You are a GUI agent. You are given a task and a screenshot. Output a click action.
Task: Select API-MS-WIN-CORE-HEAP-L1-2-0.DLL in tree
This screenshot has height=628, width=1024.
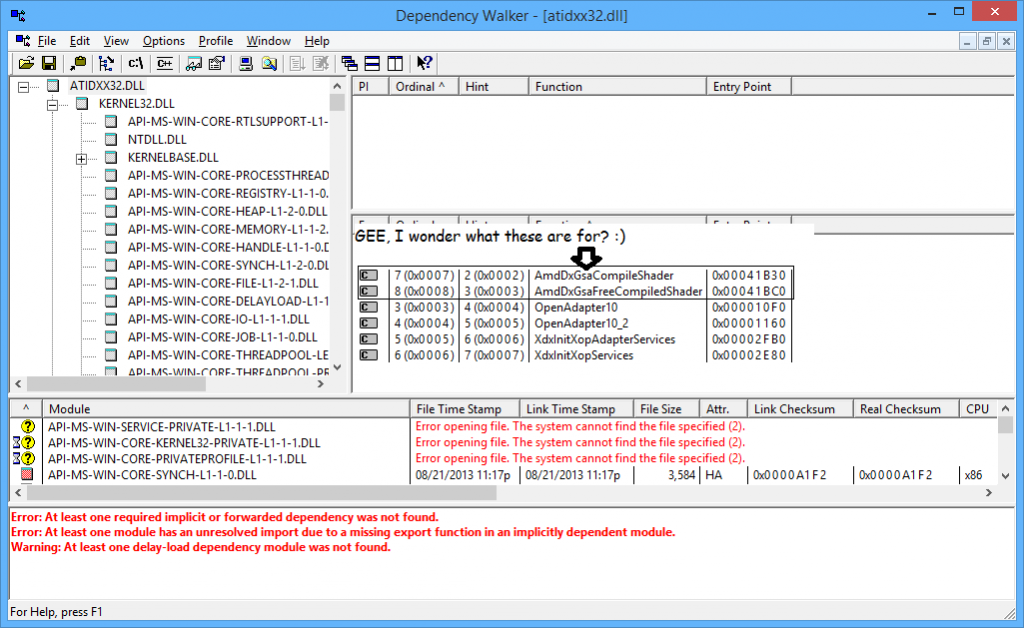point(227,211)
